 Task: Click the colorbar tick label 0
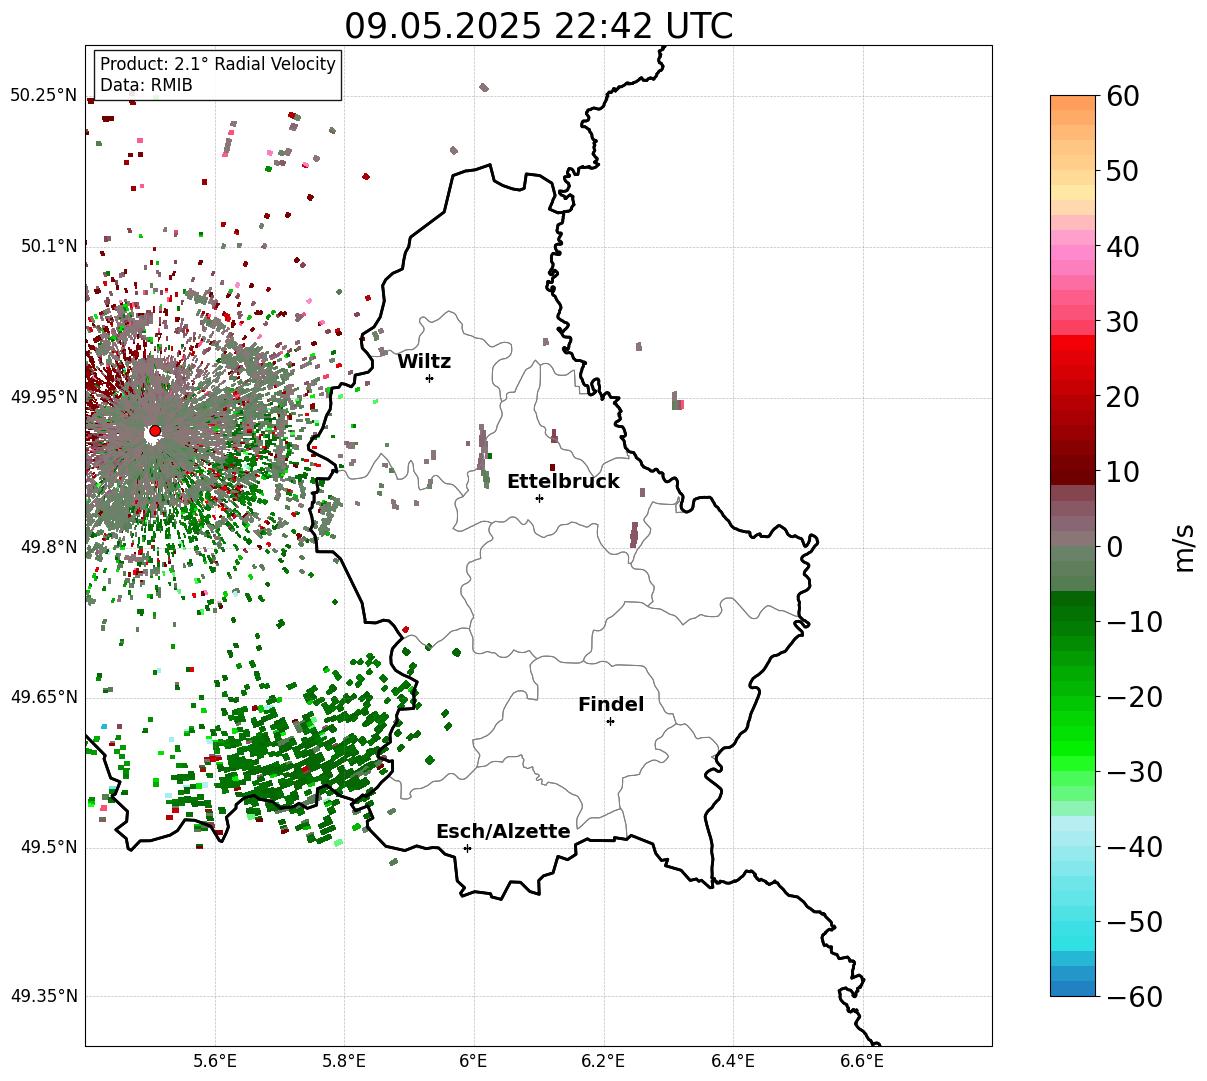tap(1114, 546)
